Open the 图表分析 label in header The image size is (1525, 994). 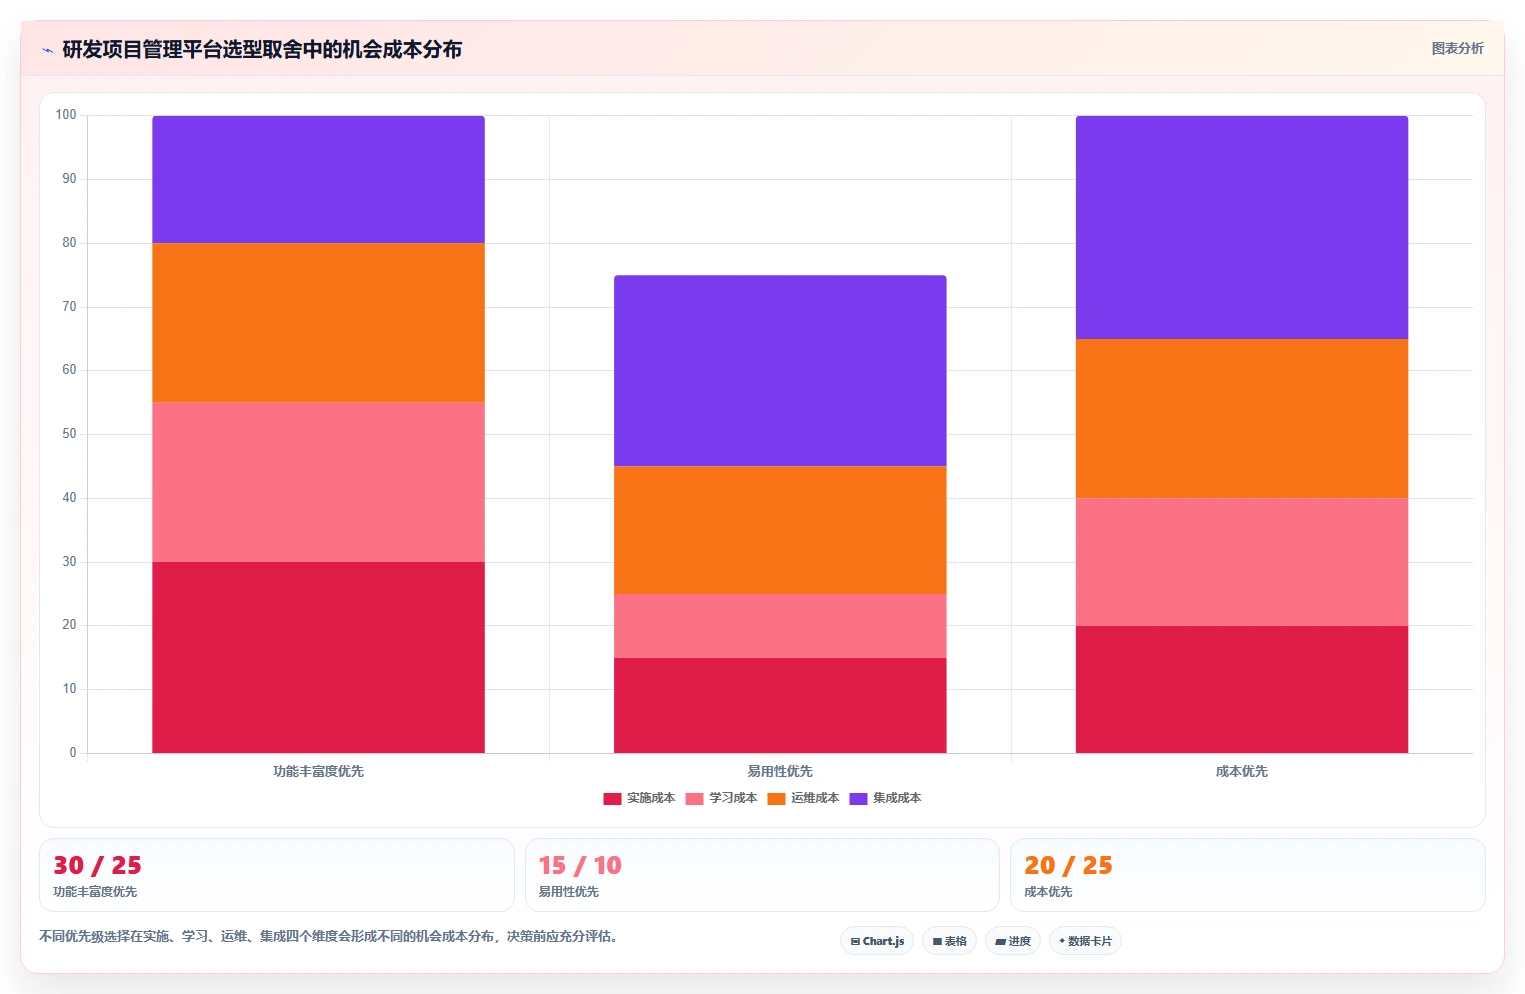[1457, 48]
